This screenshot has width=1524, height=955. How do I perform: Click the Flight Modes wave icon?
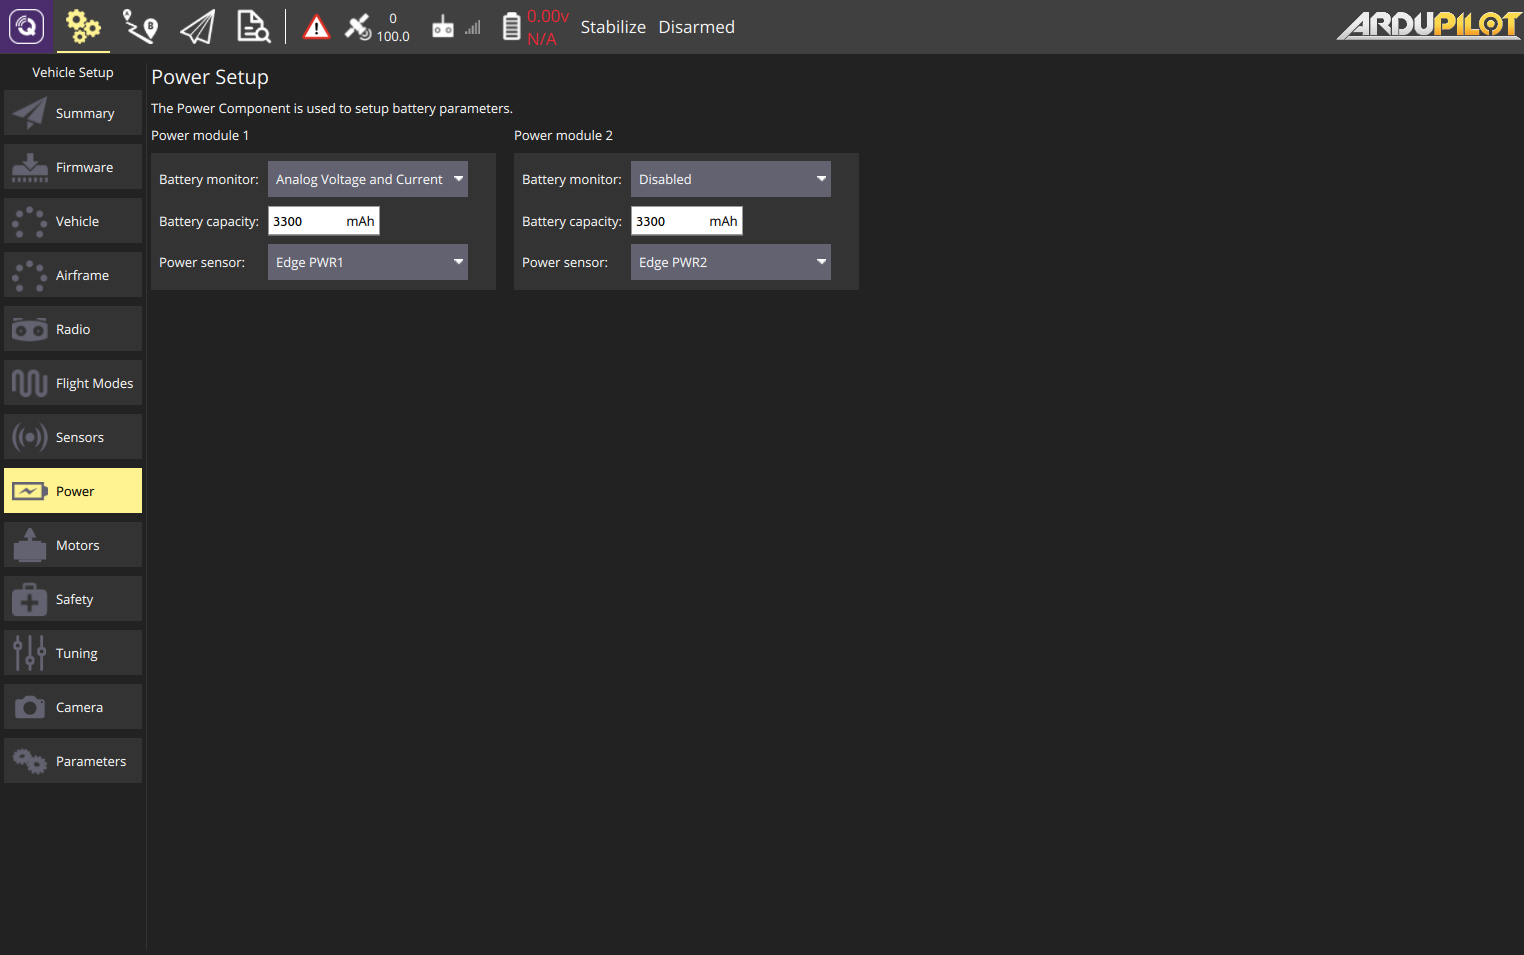pos(30,383)
